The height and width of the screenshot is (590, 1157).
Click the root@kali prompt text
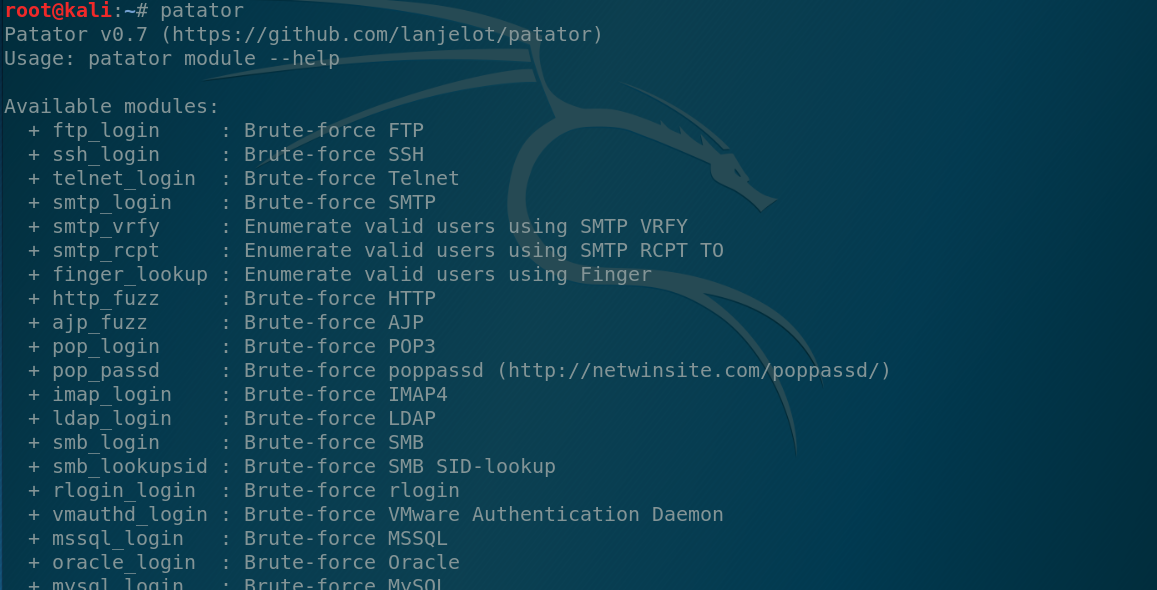pyautogui.click(x=56, y=11)
